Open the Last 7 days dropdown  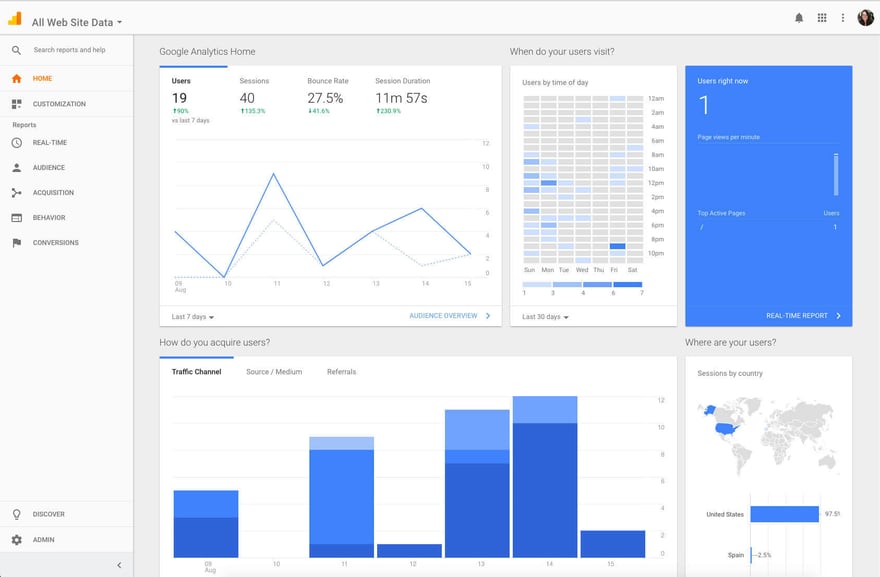coord(192,317)
